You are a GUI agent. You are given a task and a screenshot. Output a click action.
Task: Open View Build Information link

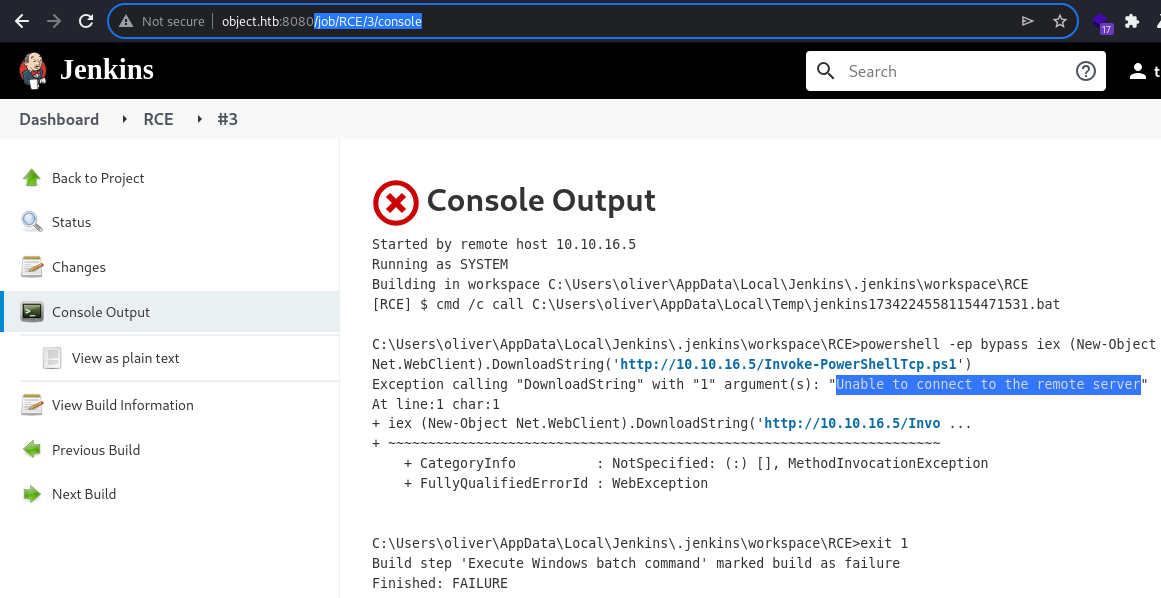[x=123, y=405]
